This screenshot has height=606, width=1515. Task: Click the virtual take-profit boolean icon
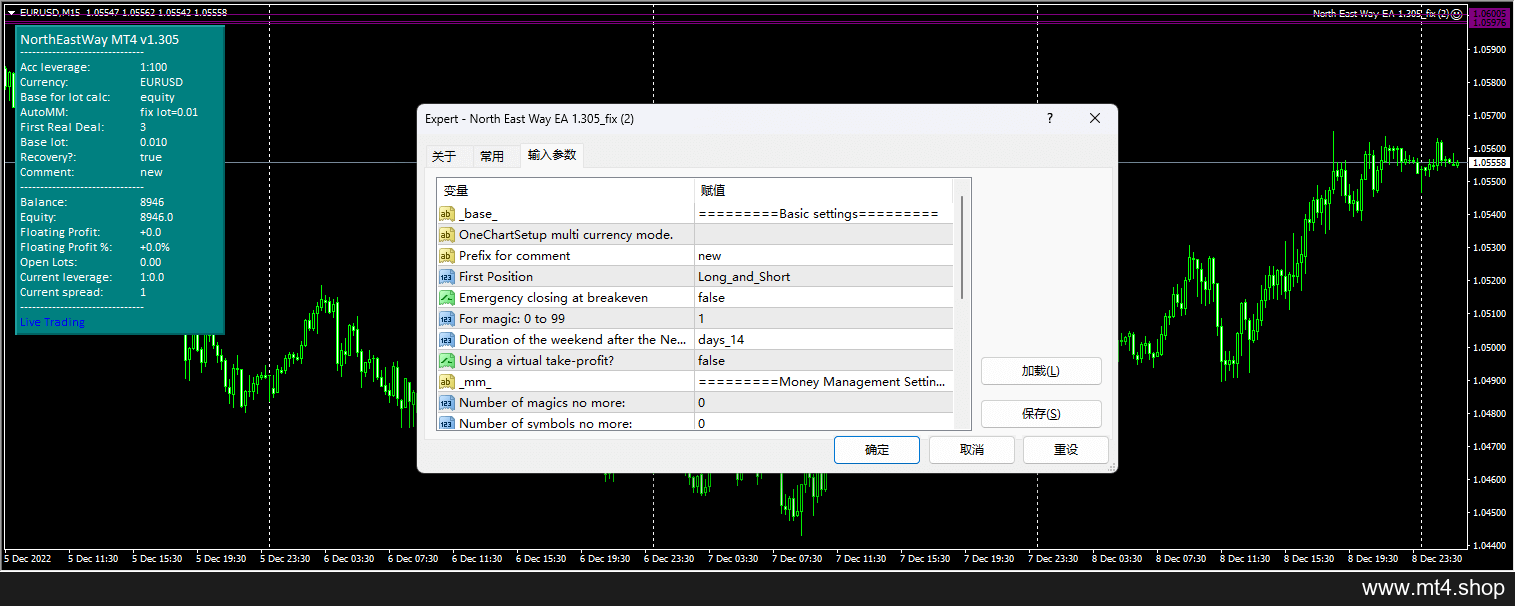(447, 361)
